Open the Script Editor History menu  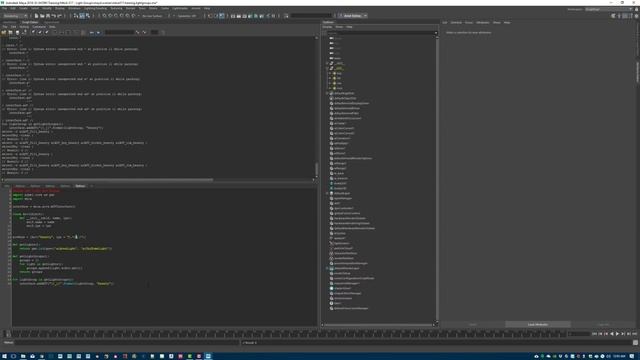(x=24, y=27)
